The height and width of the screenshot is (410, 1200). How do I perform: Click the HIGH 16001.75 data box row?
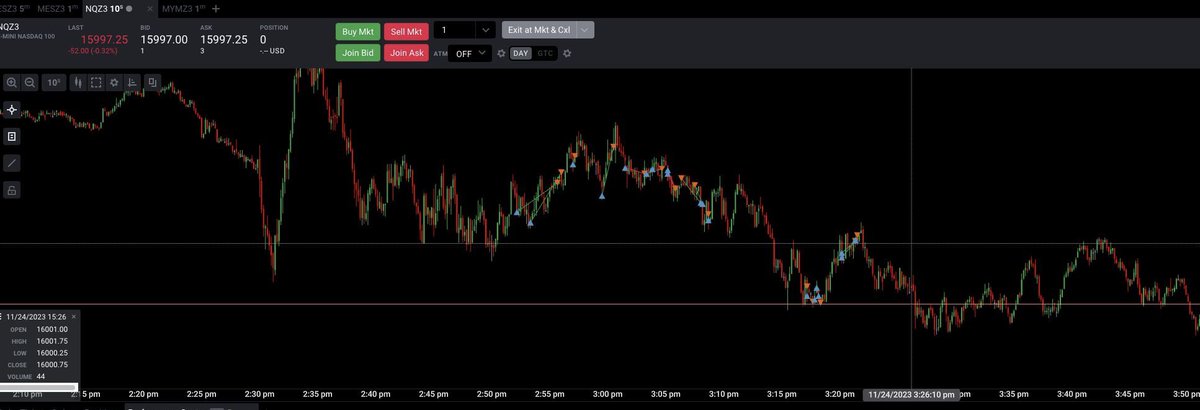(39, 341)
